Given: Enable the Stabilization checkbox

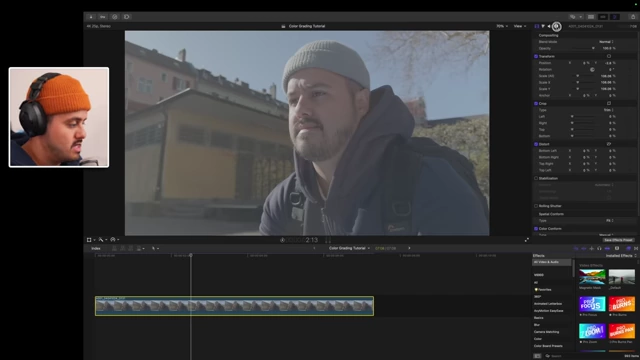Looking at the screenshot, I should point(536,178).
